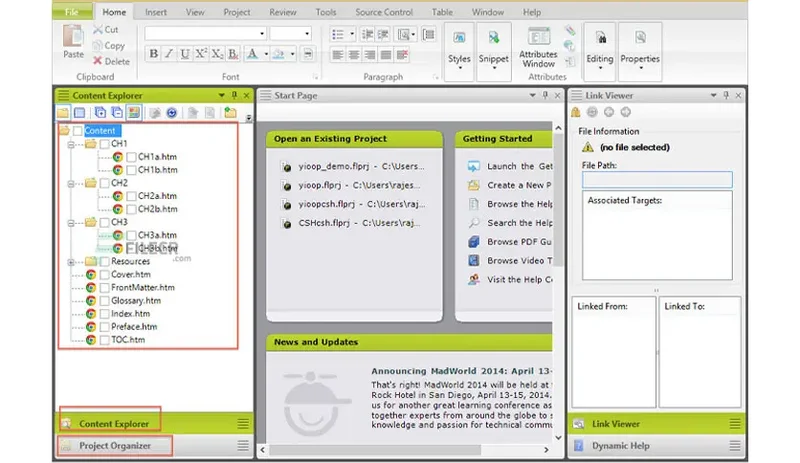Expand the Resources folder tree node
The height and width of the screenshot is (463, 800).
(71, 262)
